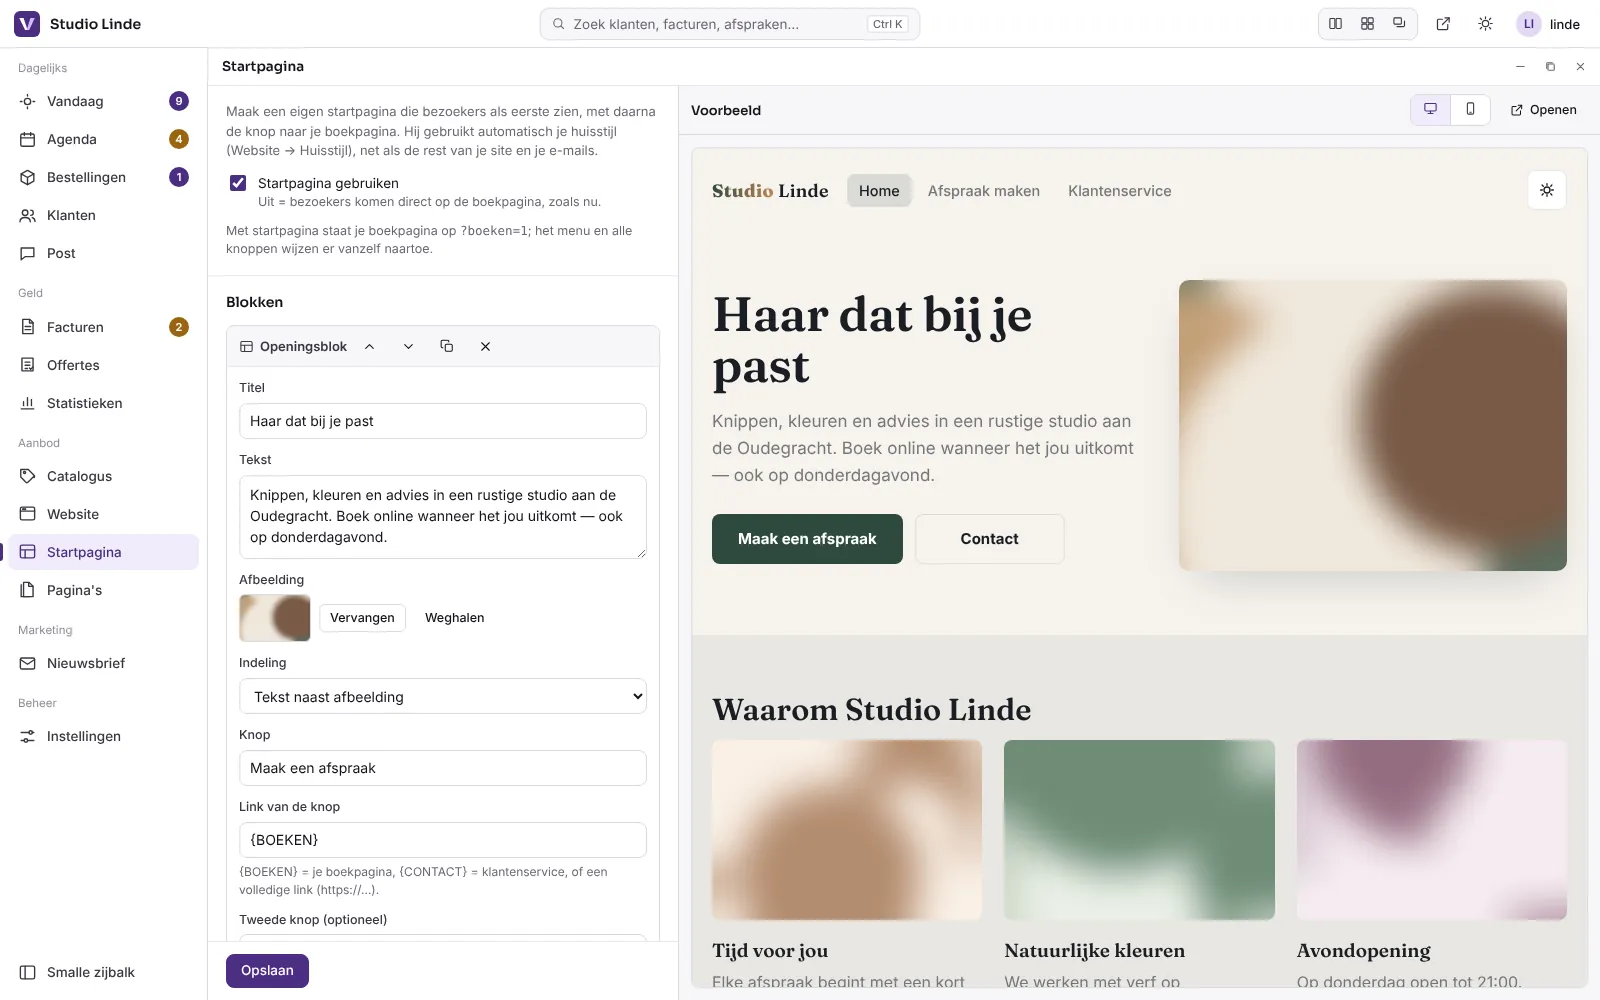Switch preview to desktop view

[x=1430, y=110]
